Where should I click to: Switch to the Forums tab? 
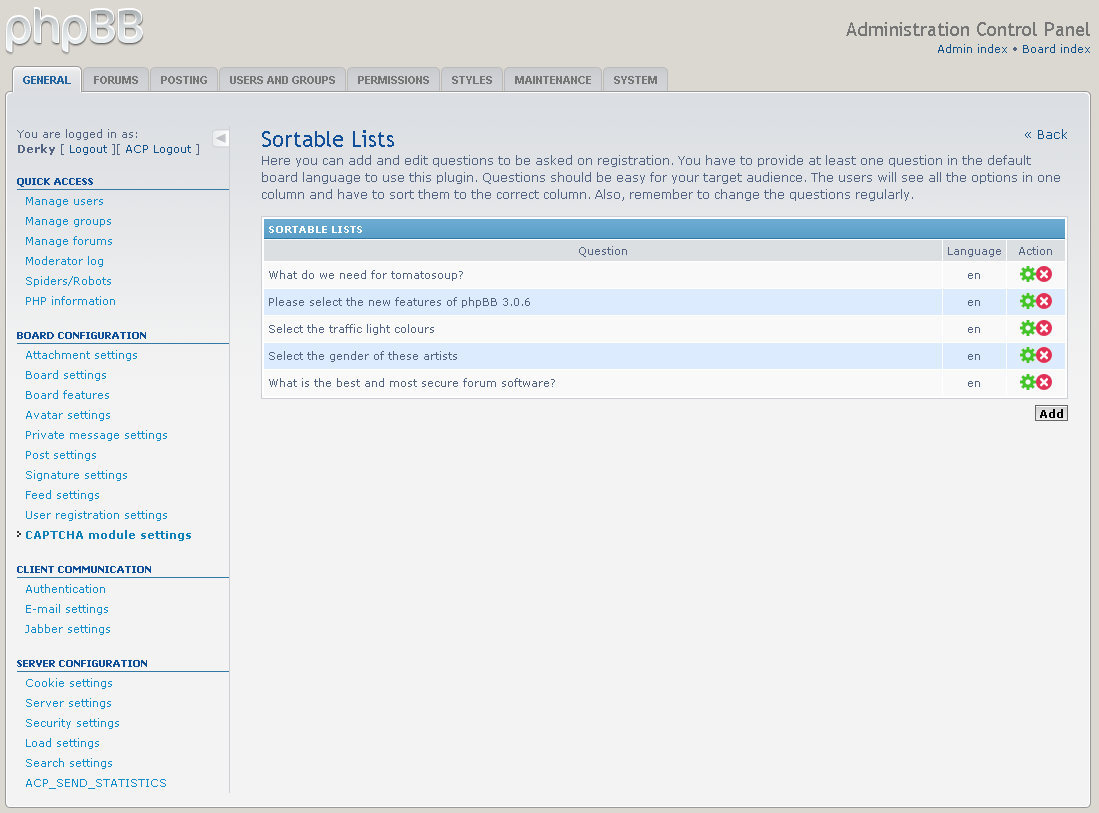coord(116,80)
